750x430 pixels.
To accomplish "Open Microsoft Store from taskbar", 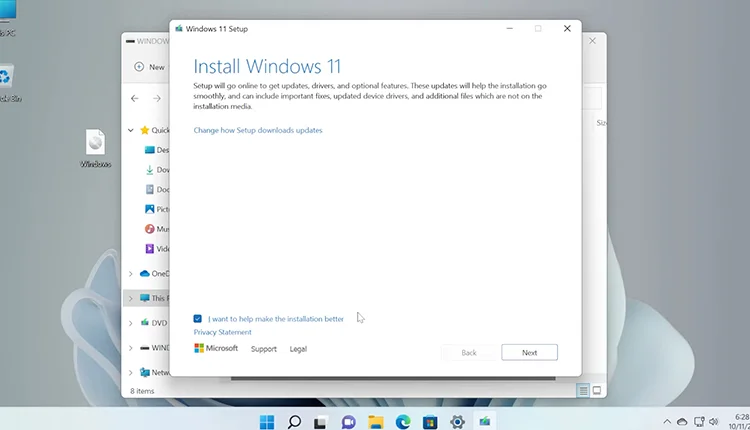I will [x=430, y=422].
